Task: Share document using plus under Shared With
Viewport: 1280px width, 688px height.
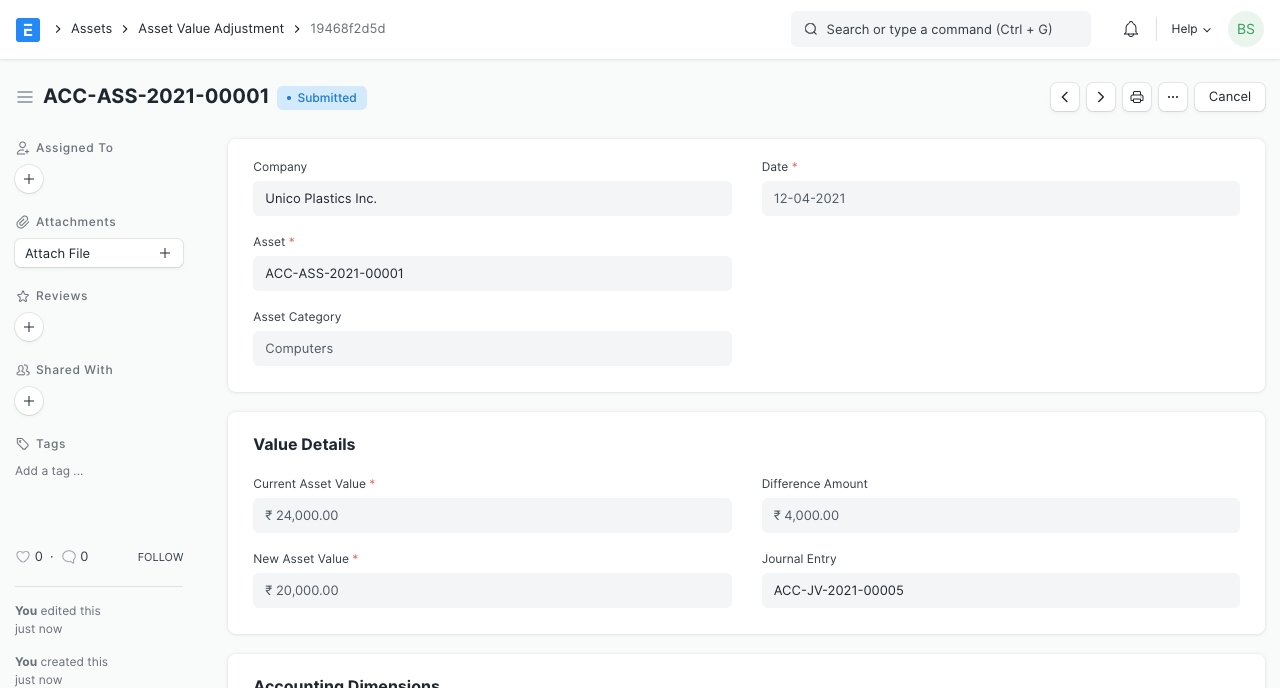Action: pyautogui.click(x=29, y=401)
